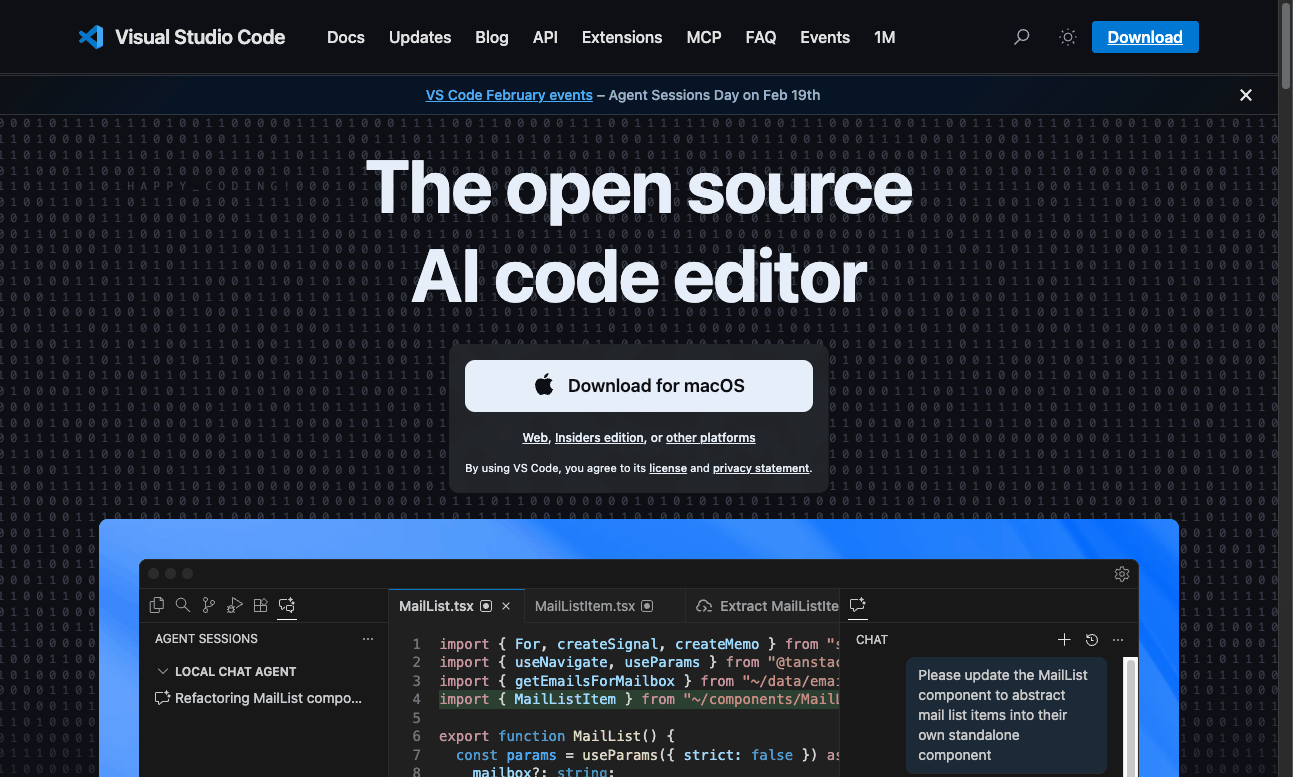The width and height of the screenshot is (1293, 777).
Task: Open MCP in navigation
Action: [x=704, y=37]
